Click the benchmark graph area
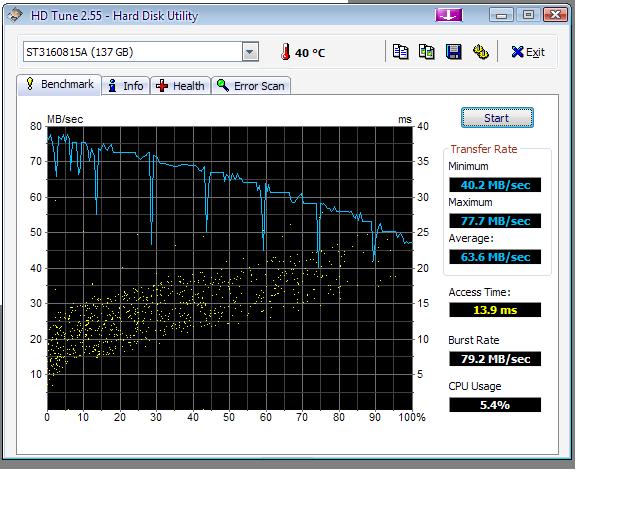This screenshot has height=512, width=640. point(230,268)
